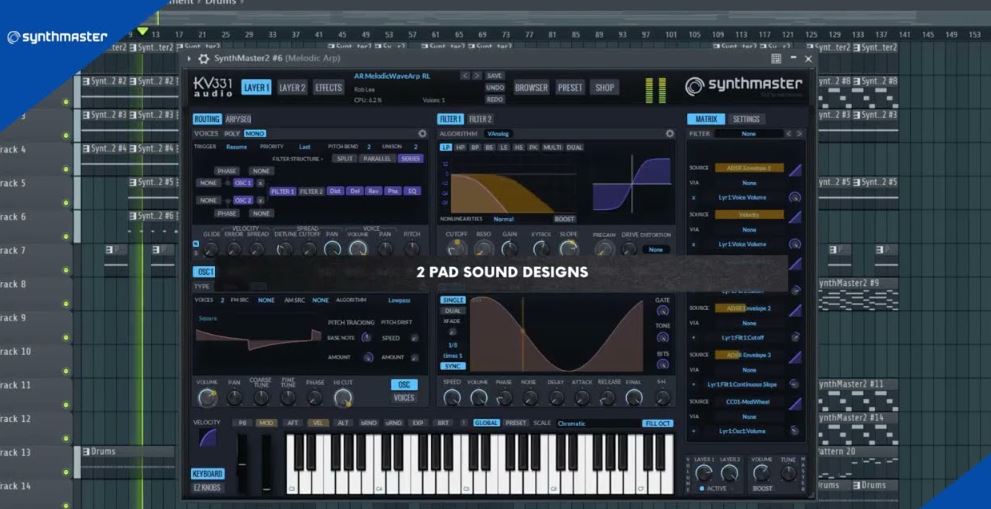The width and height of the screenshot is (991, 509).
Task: Set voices mode to POLY
Action: pyautogui.click(x=232, y=133)
